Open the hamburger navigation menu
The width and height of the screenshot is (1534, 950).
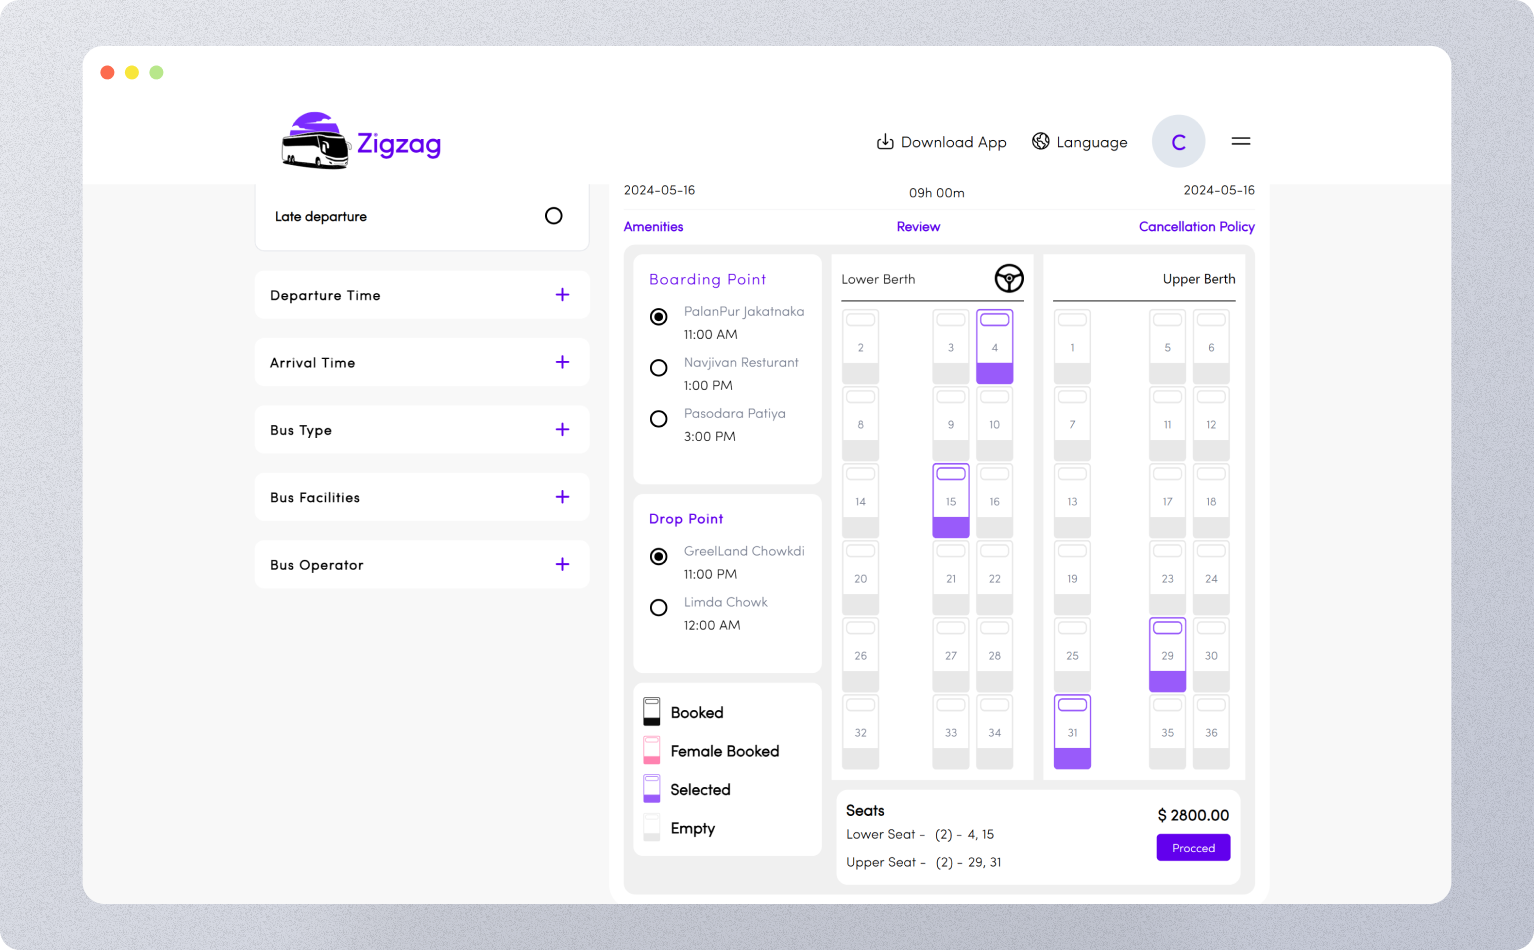point(1241,141)
